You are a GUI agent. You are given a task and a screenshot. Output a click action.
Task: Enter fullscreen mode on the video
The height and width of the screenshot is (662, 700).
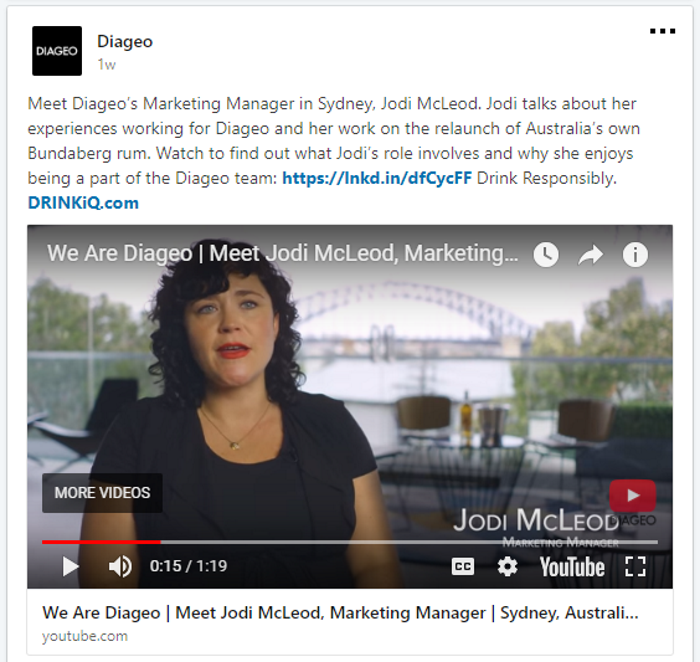tap(635, 567)
